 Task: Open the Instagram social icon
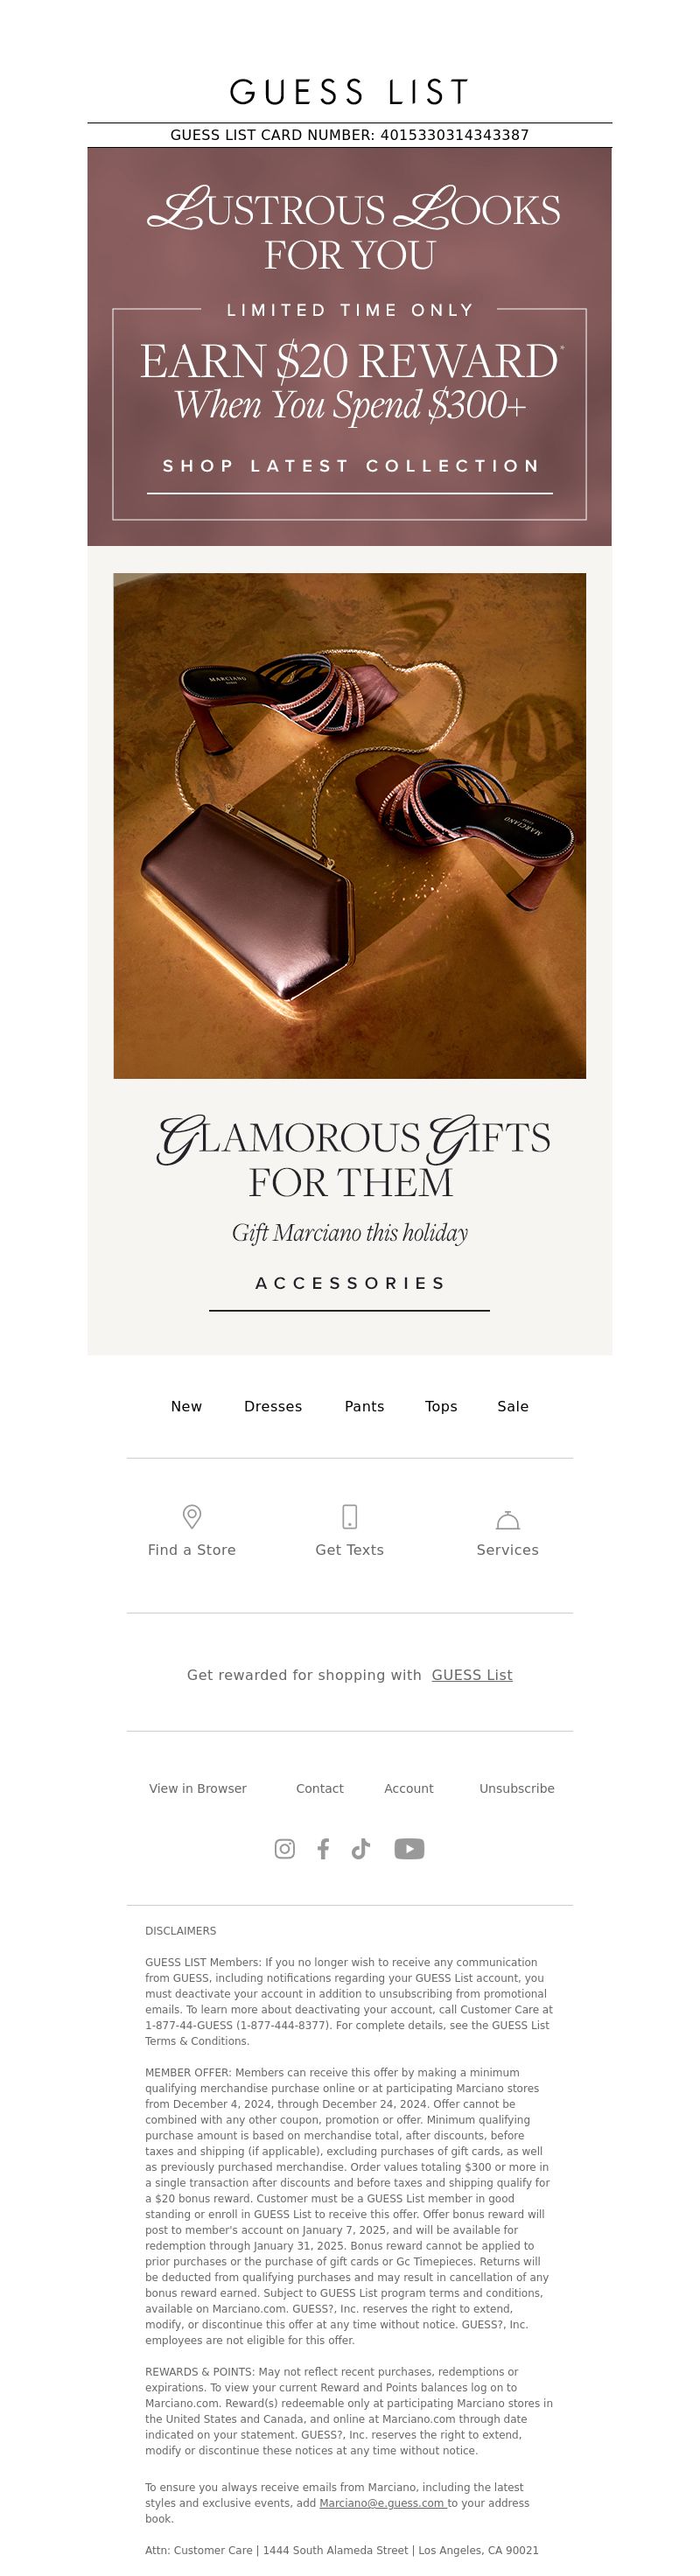click(285, 1848)
